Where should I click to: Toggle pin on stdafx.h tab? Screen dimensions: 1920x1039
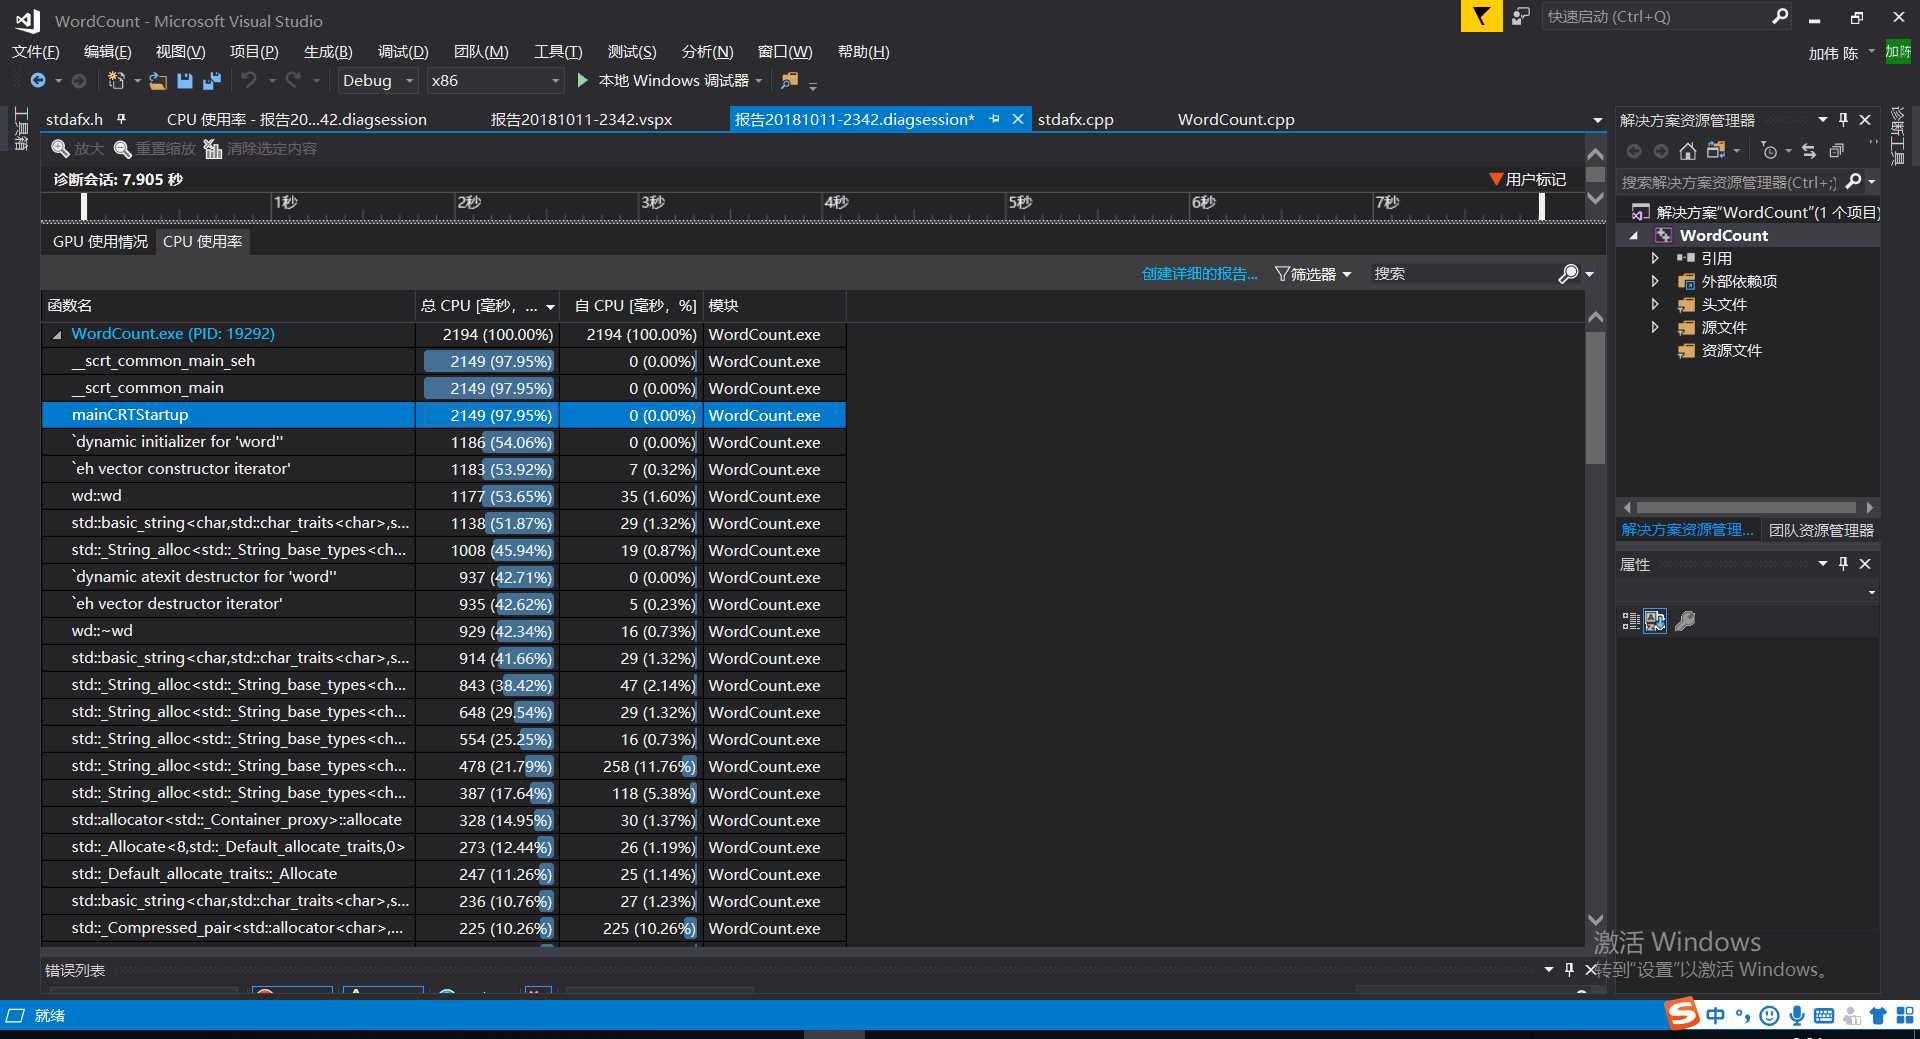(122, 119)
